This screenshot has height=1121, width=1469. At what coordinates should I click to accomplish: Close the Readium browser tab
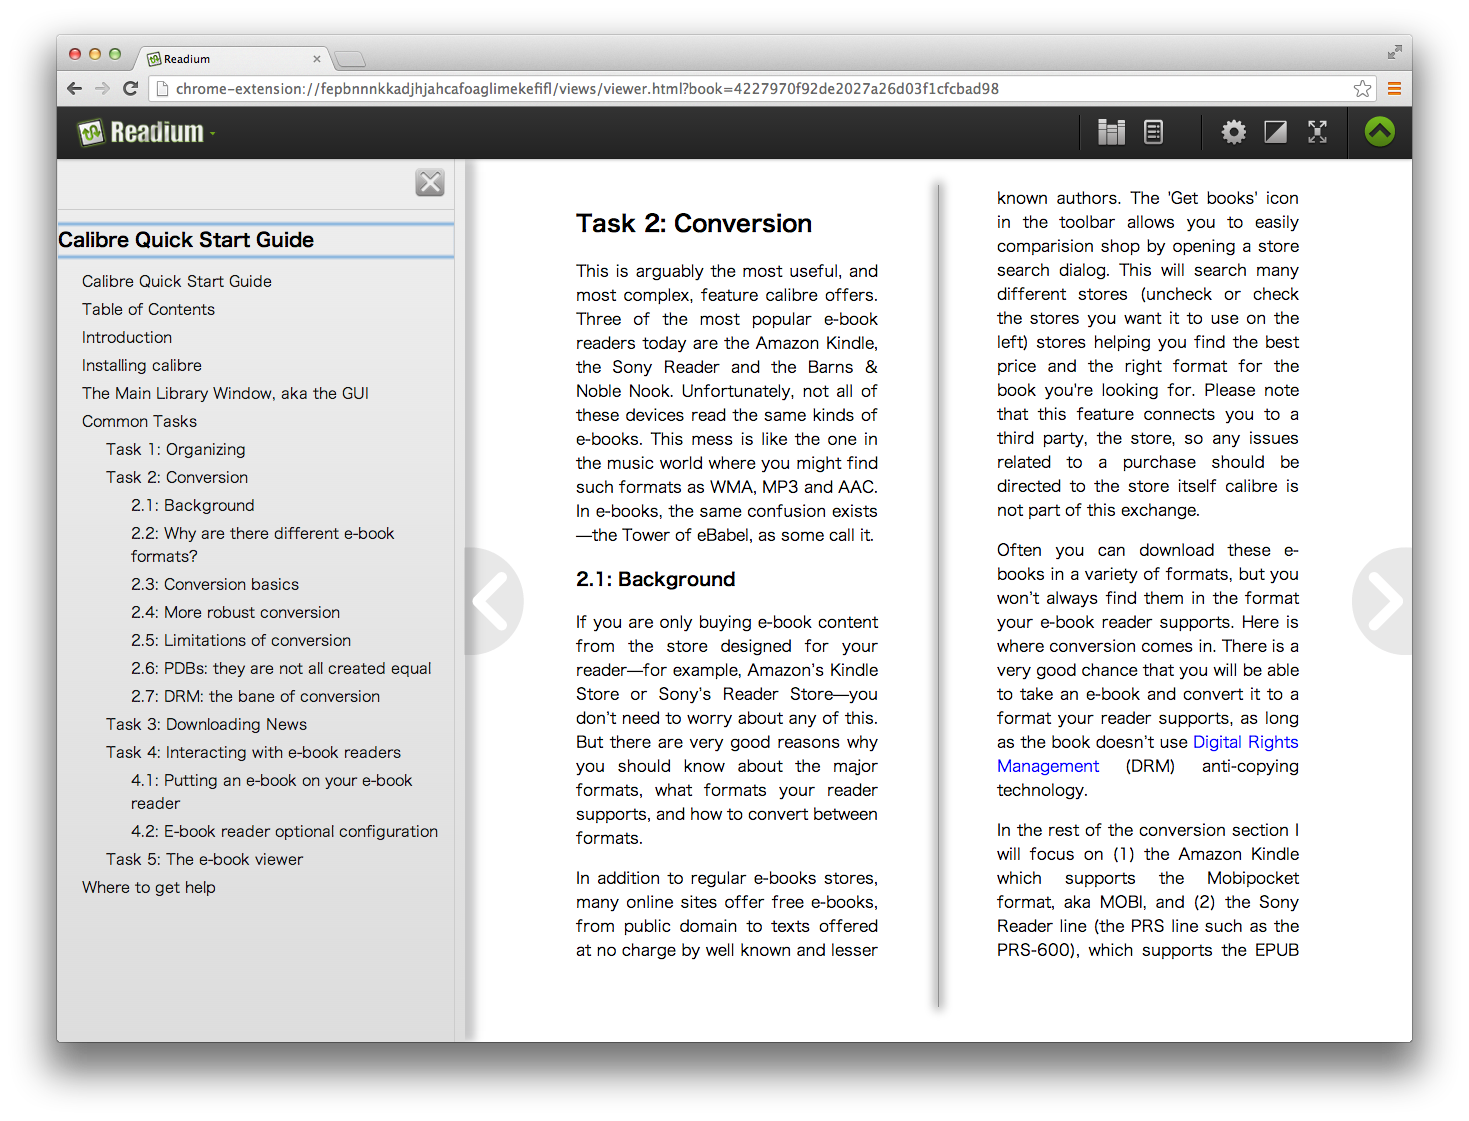(317, 59)
